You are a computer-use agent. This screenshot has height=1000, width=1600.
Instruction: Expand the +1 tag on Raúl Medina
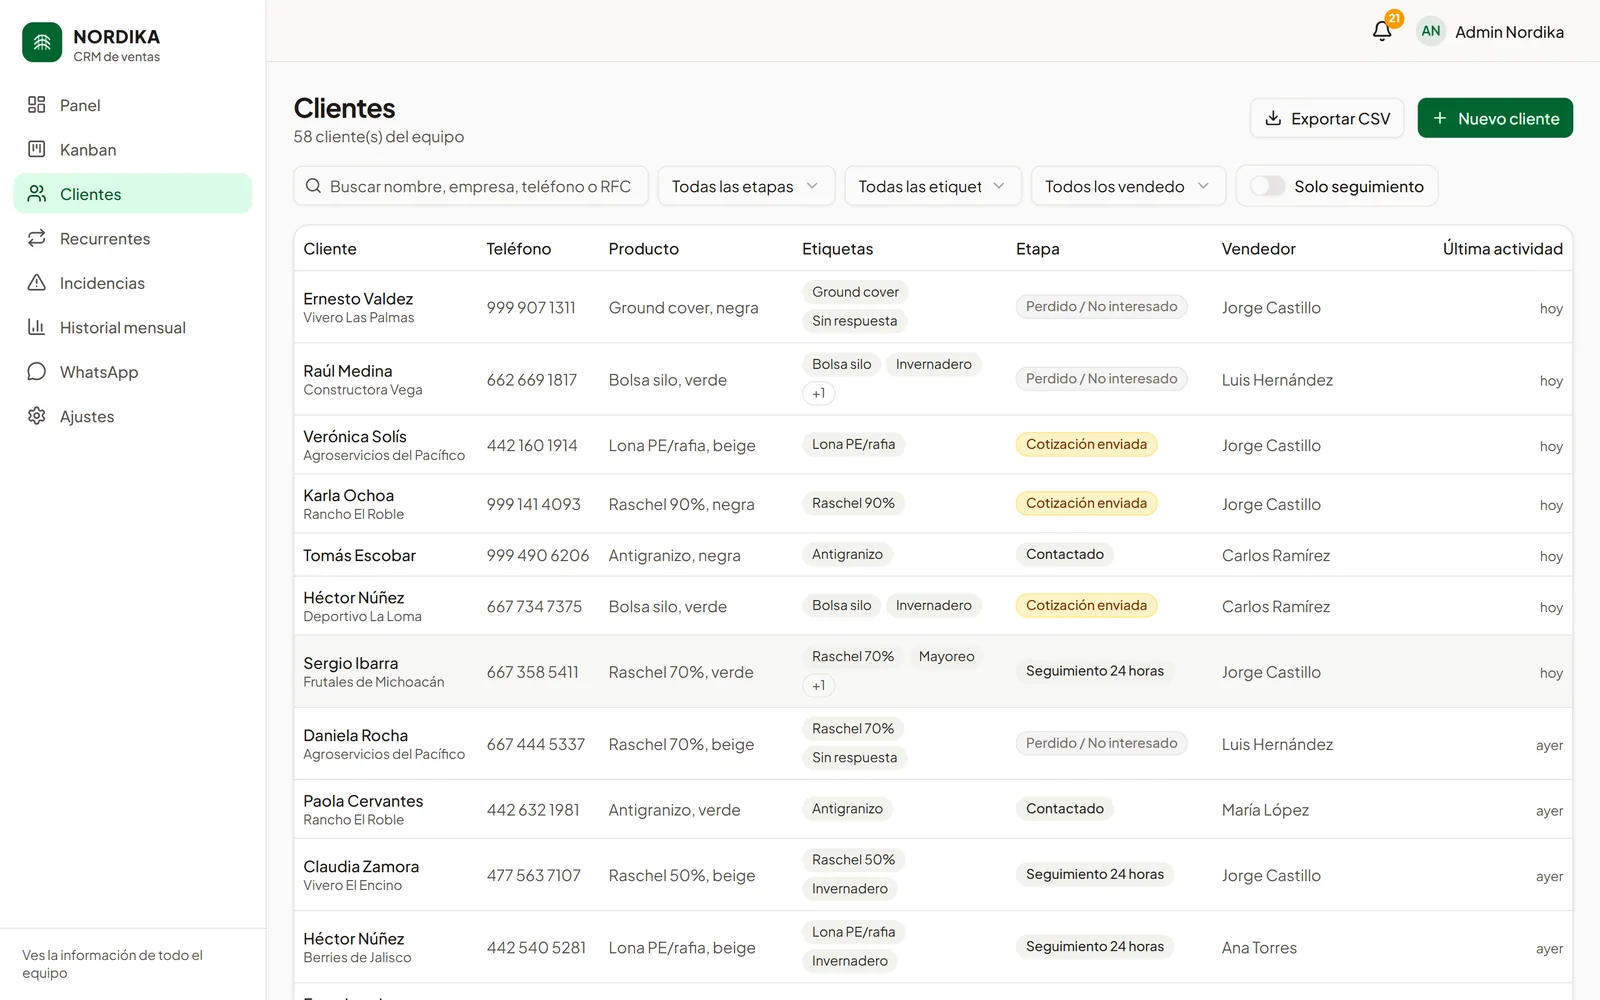(x=819, y=393)
